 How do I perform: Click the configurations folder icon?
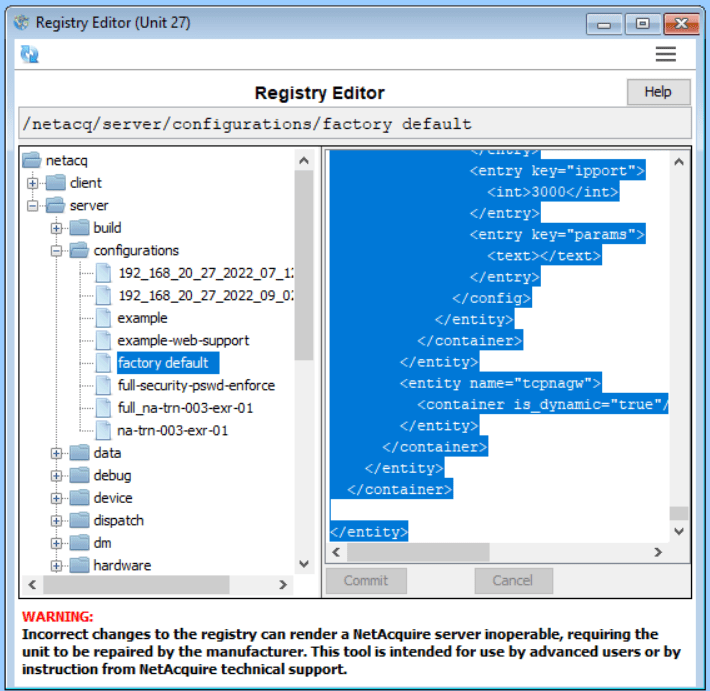coord(79,250)
